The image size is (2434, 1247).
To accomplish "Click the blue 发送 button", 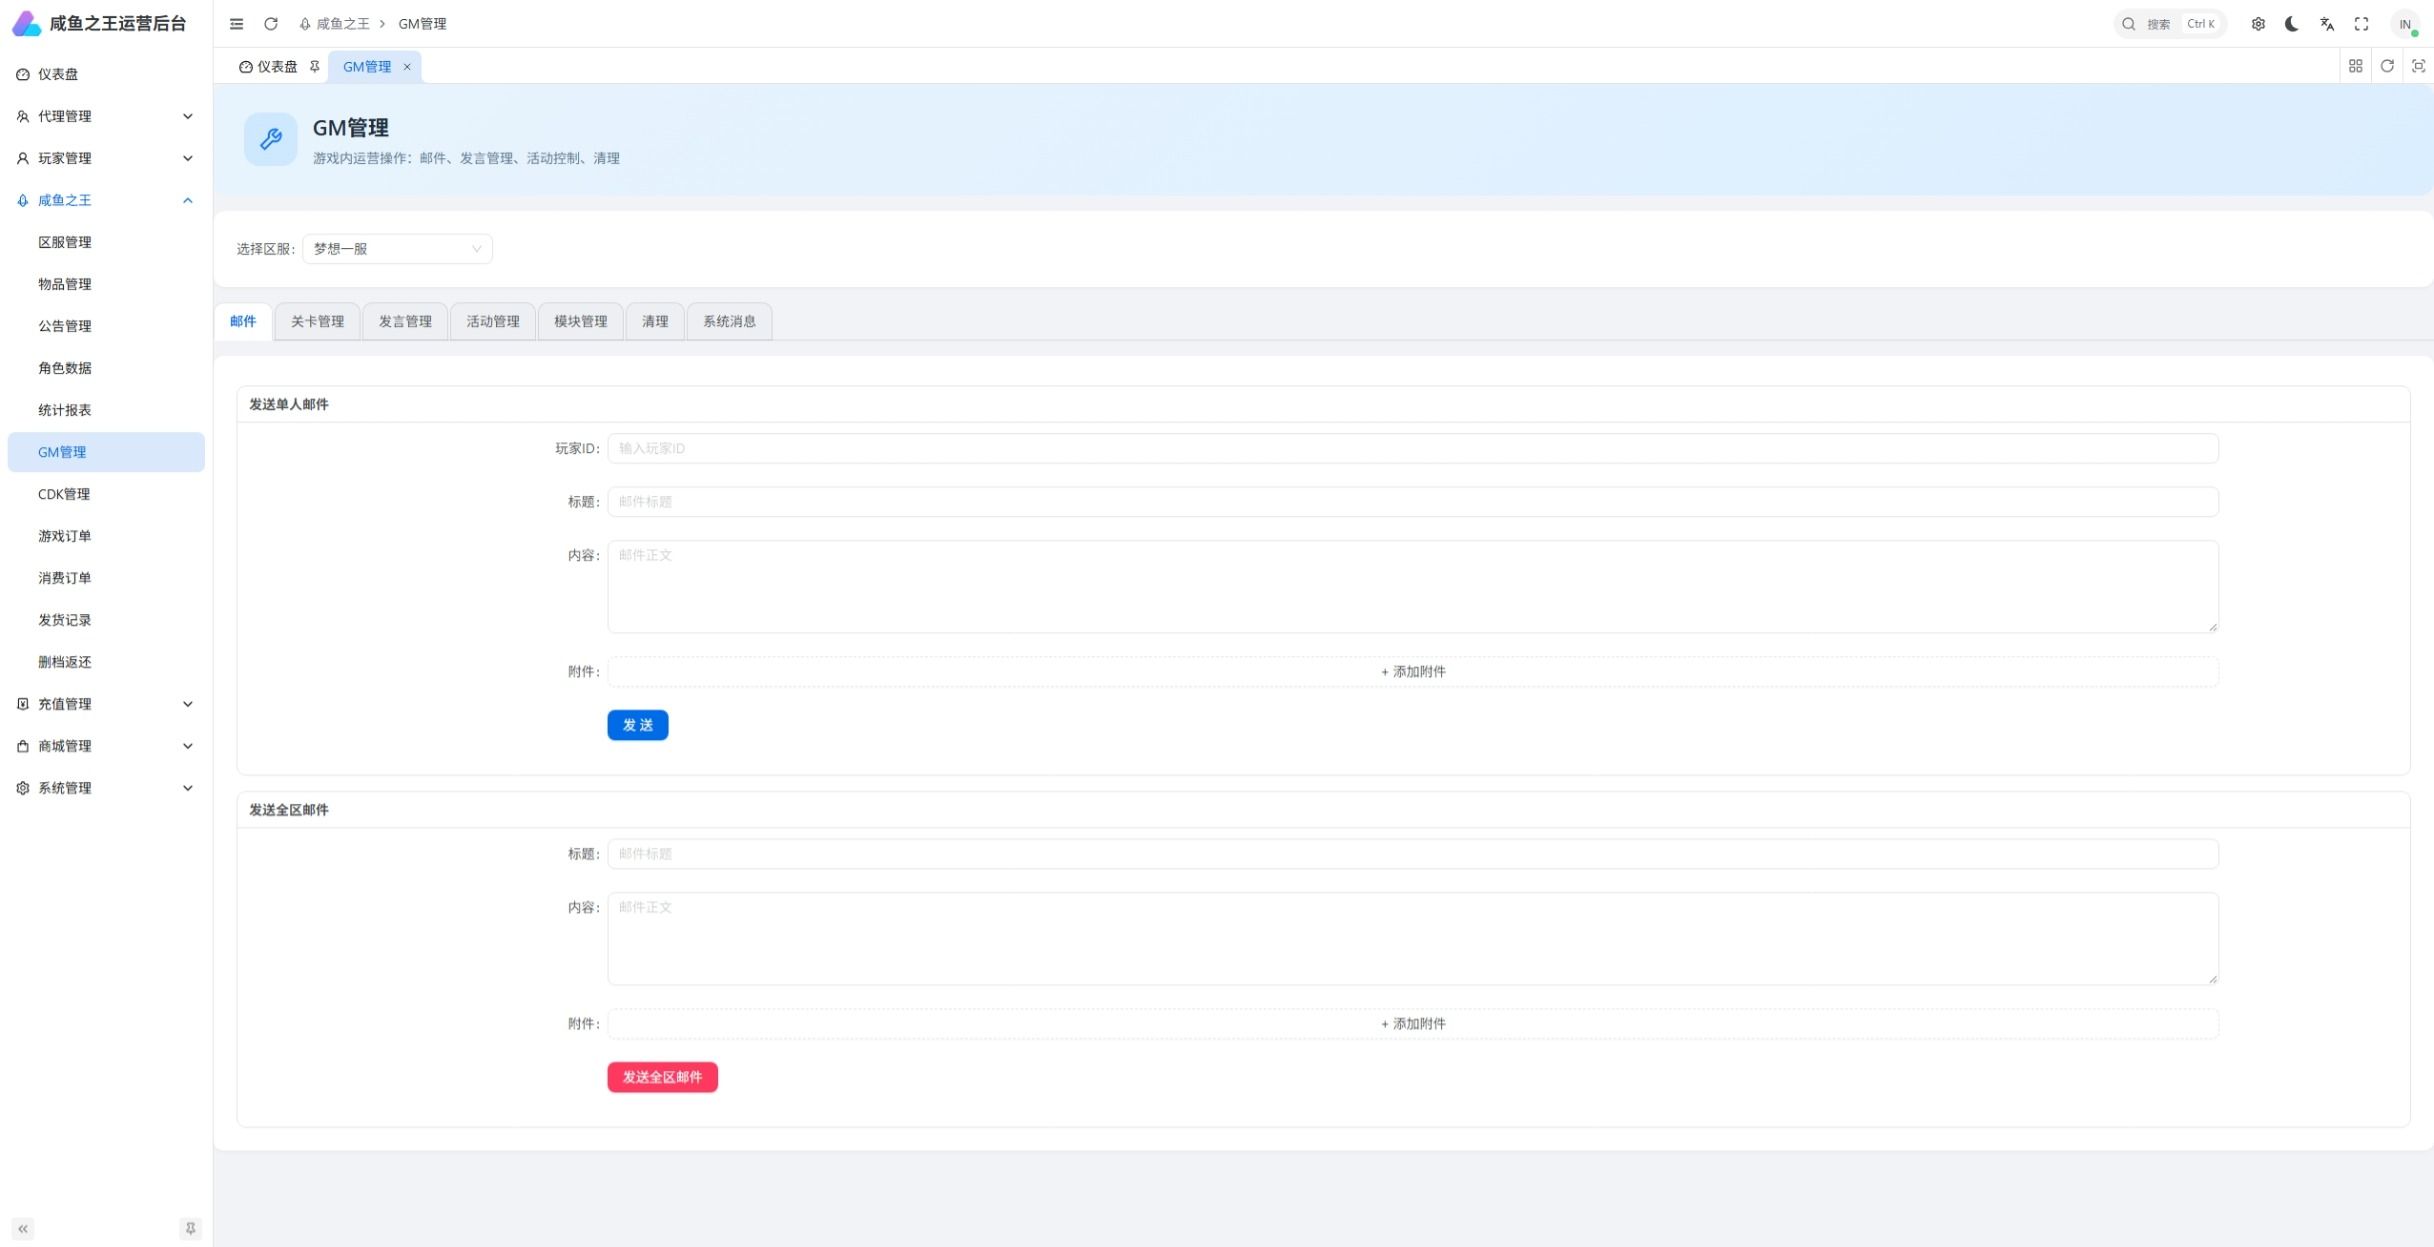I will (638, 725).
